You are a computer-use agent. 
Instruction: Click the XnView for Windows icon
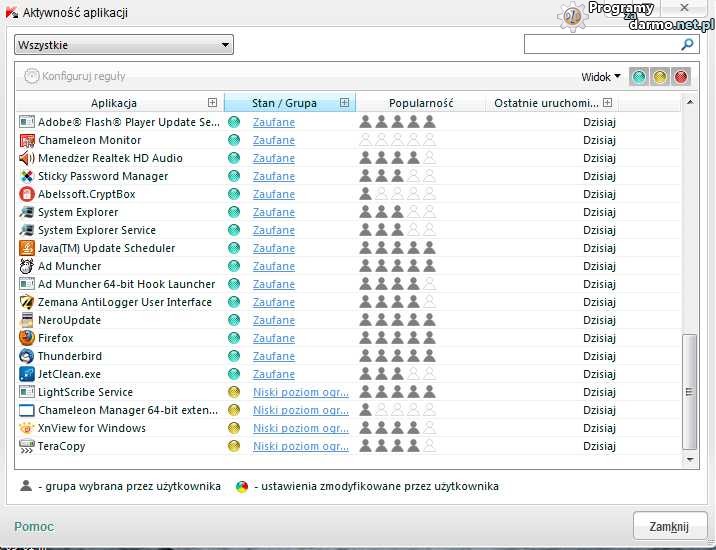27,428
